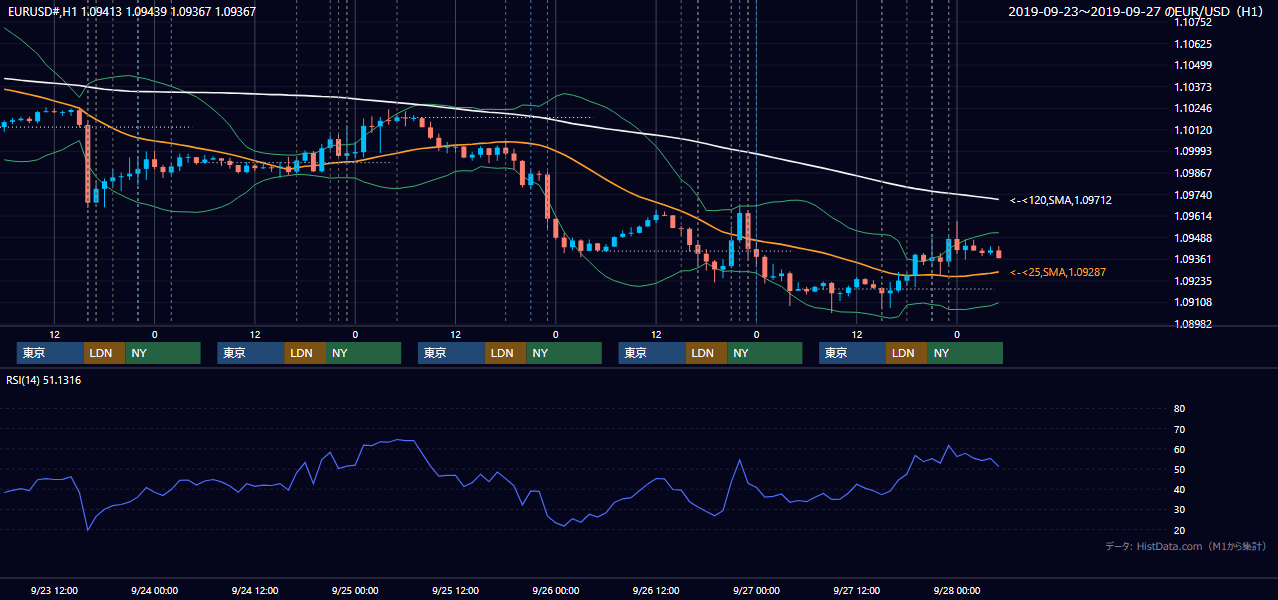The height and width of the screenshot is (600, 1278).
Task: Click the 1.09361 price axis label
Action: [x=1192, y=259]
